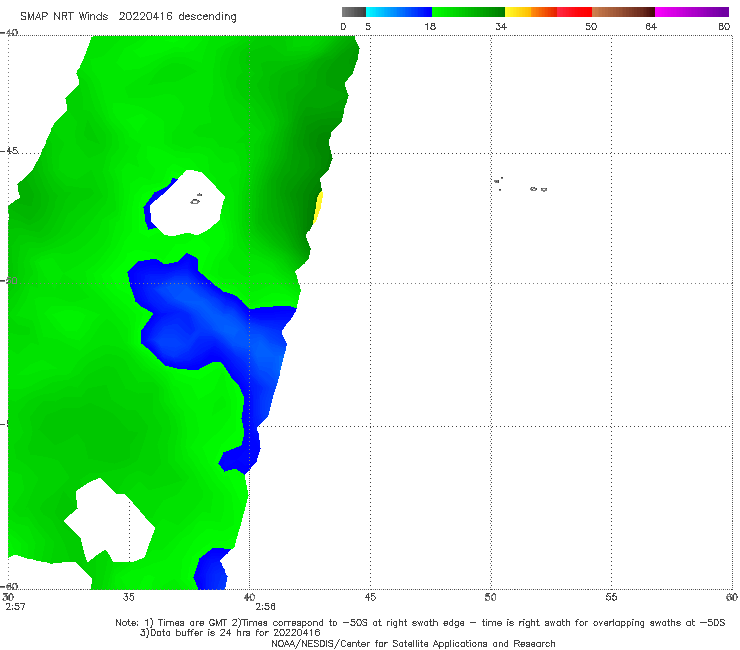The height and width of the screenshot is (650, 740).
Task: Click the '18' label under the color bar
Action: (430, 26)
